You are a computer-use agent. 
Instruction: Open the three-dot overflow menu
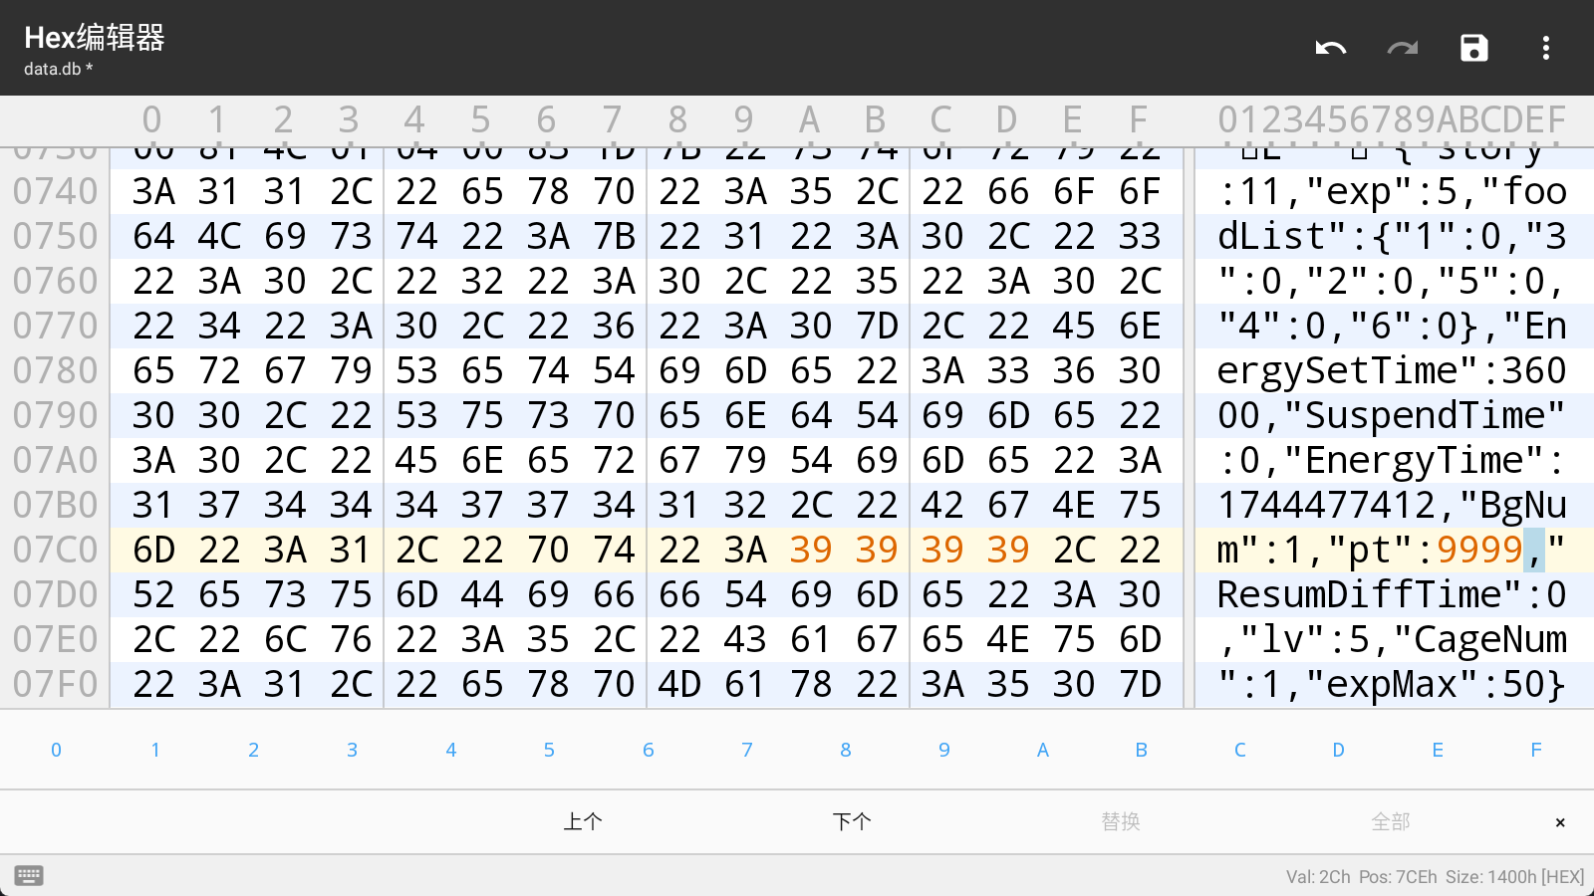click(x=1545, y=48)
